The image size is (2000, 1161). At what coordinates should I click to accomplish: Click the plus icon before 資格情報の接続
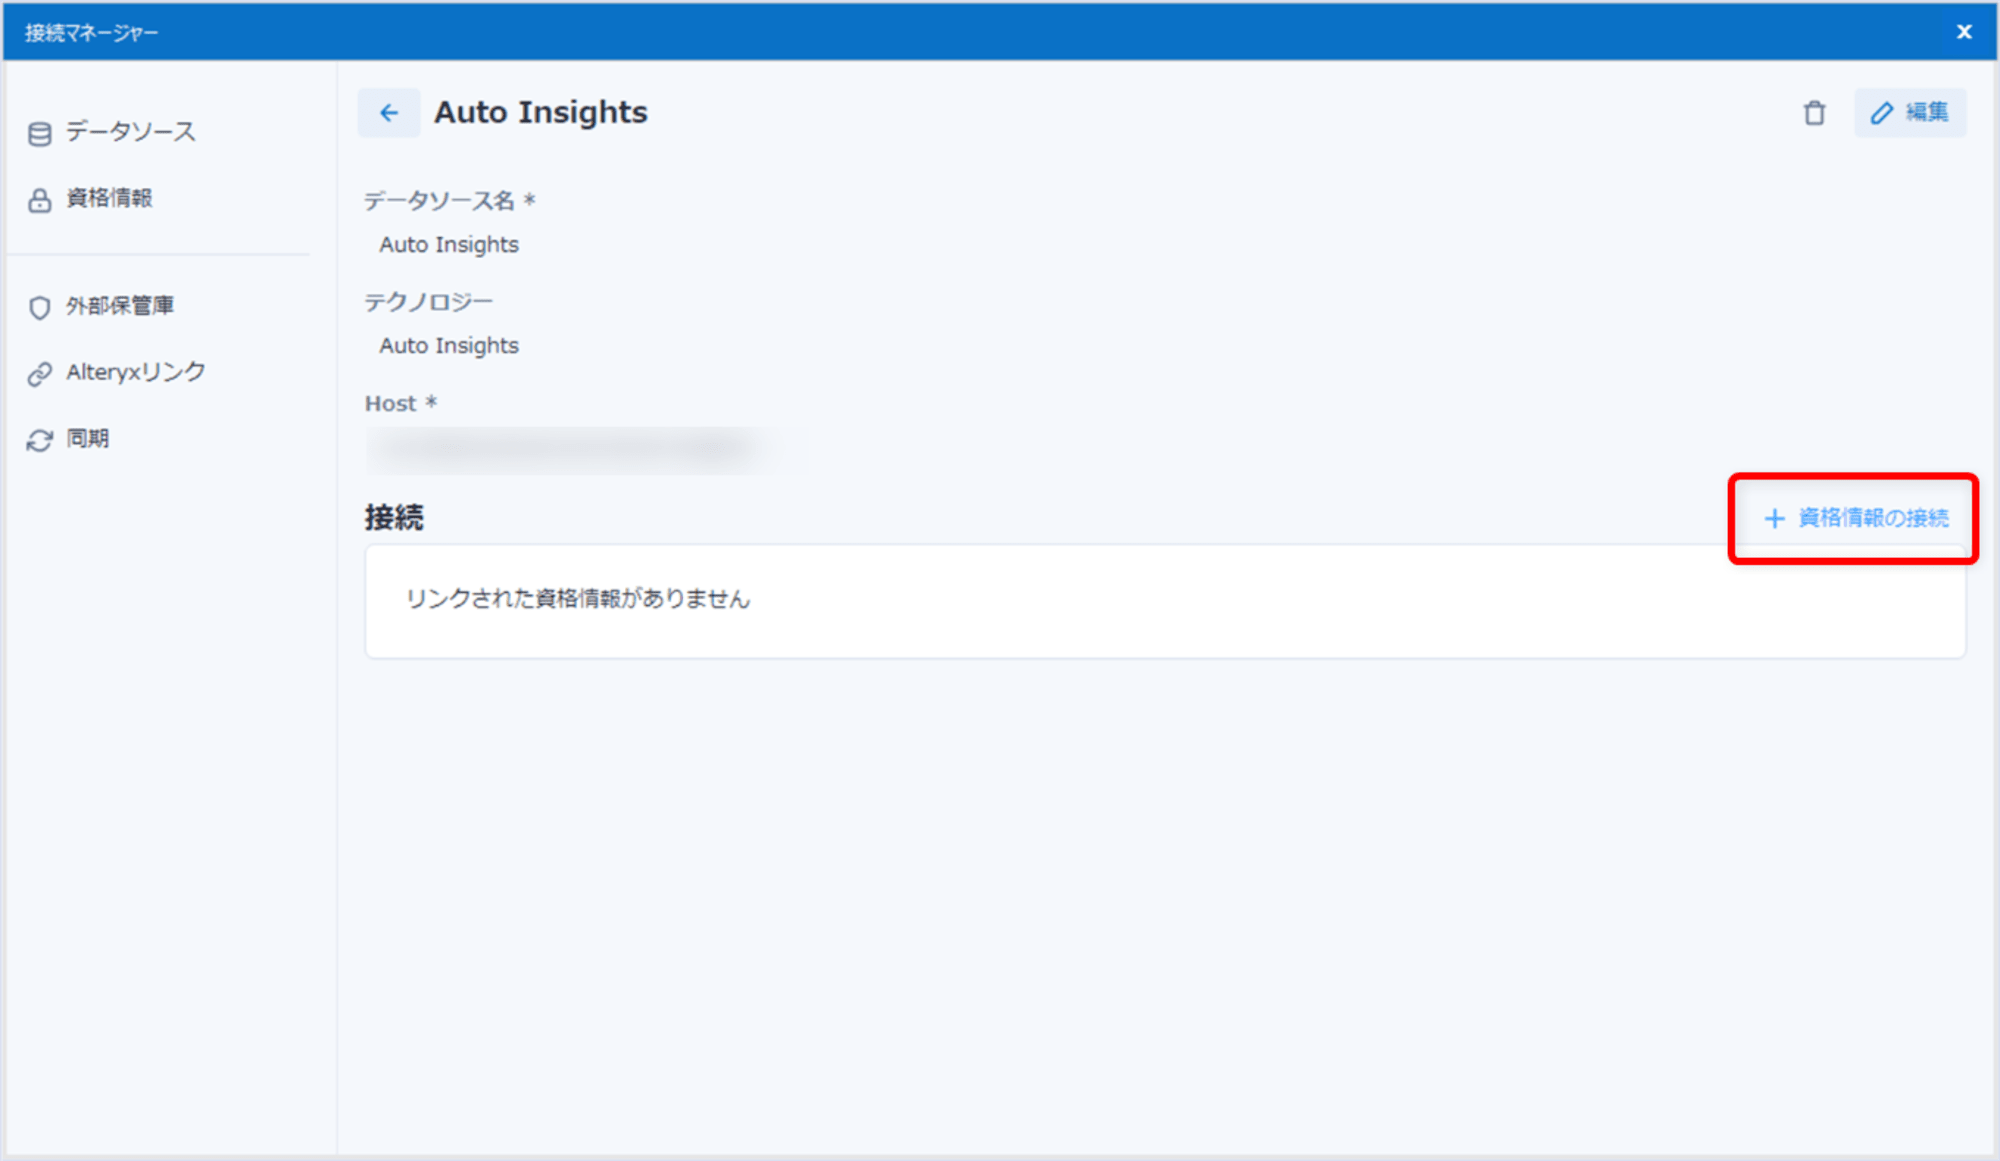(1774, 518)
